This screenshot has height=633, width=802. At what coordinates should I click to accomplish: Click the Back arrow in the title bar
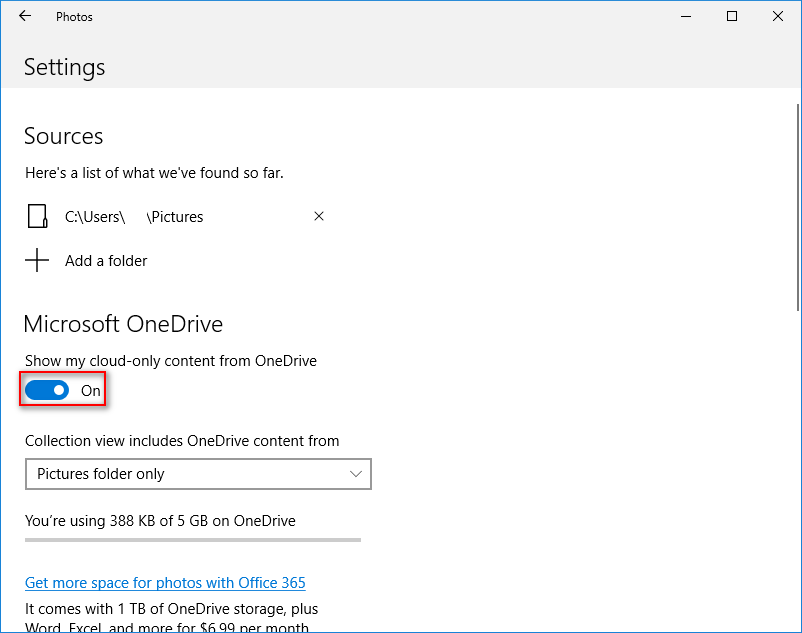(24, 16)
